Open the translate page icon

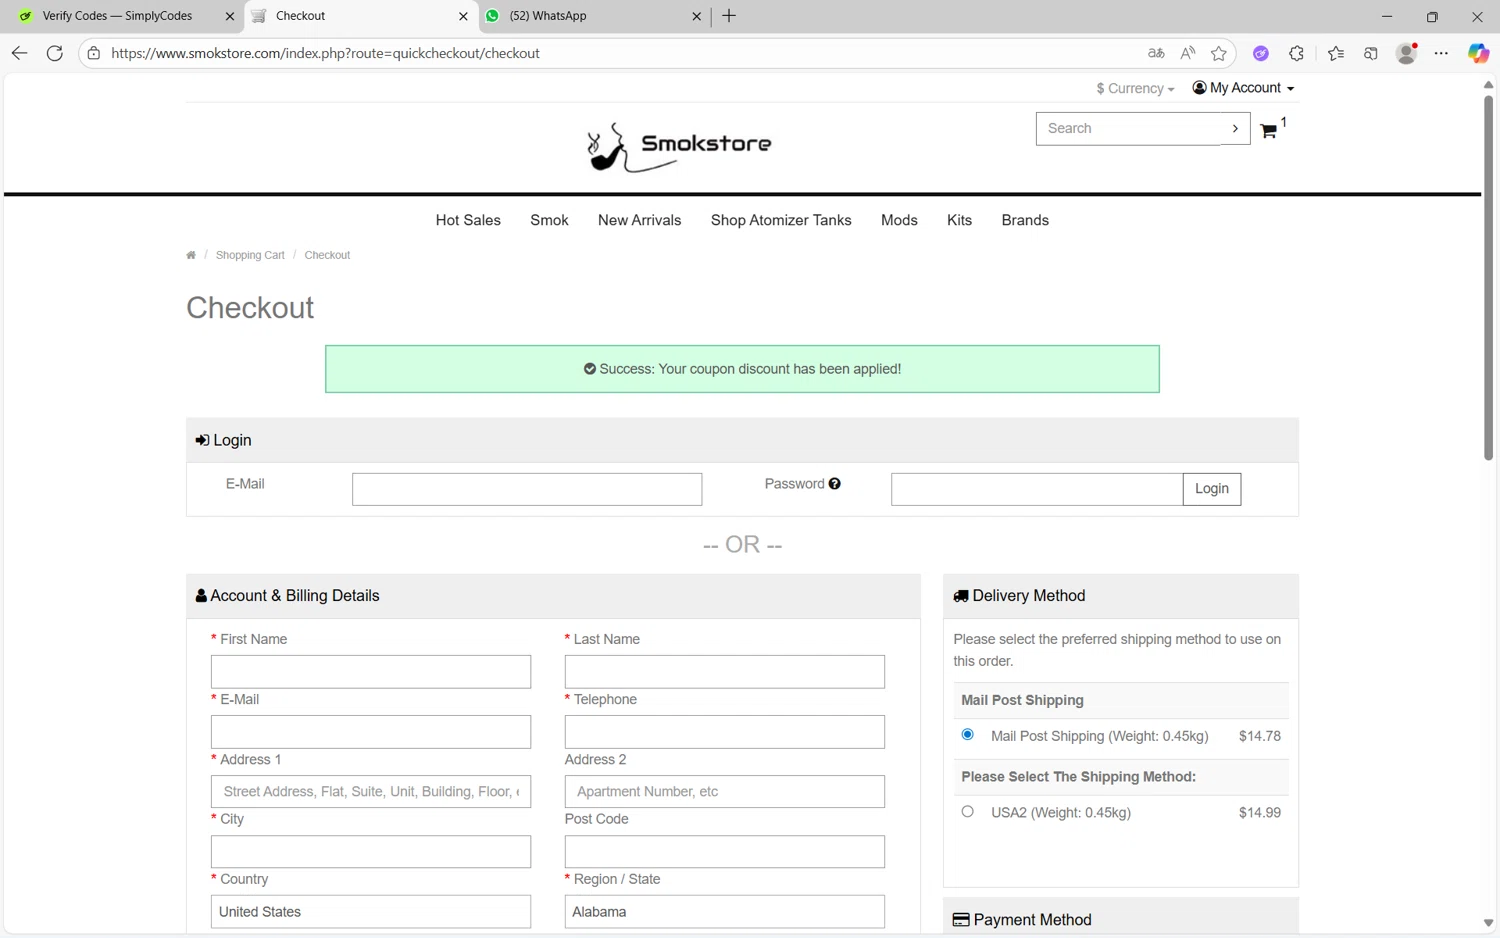1156,53
